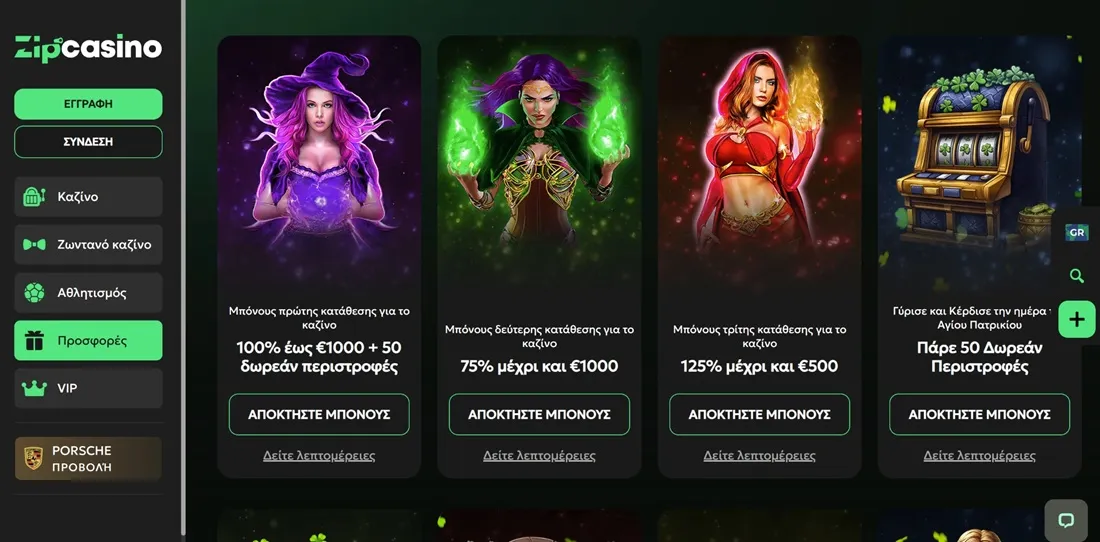Click the ΣΥΝΔΕΣΗ login button
The image size is (1100, 542).
[x=88, y=142]
